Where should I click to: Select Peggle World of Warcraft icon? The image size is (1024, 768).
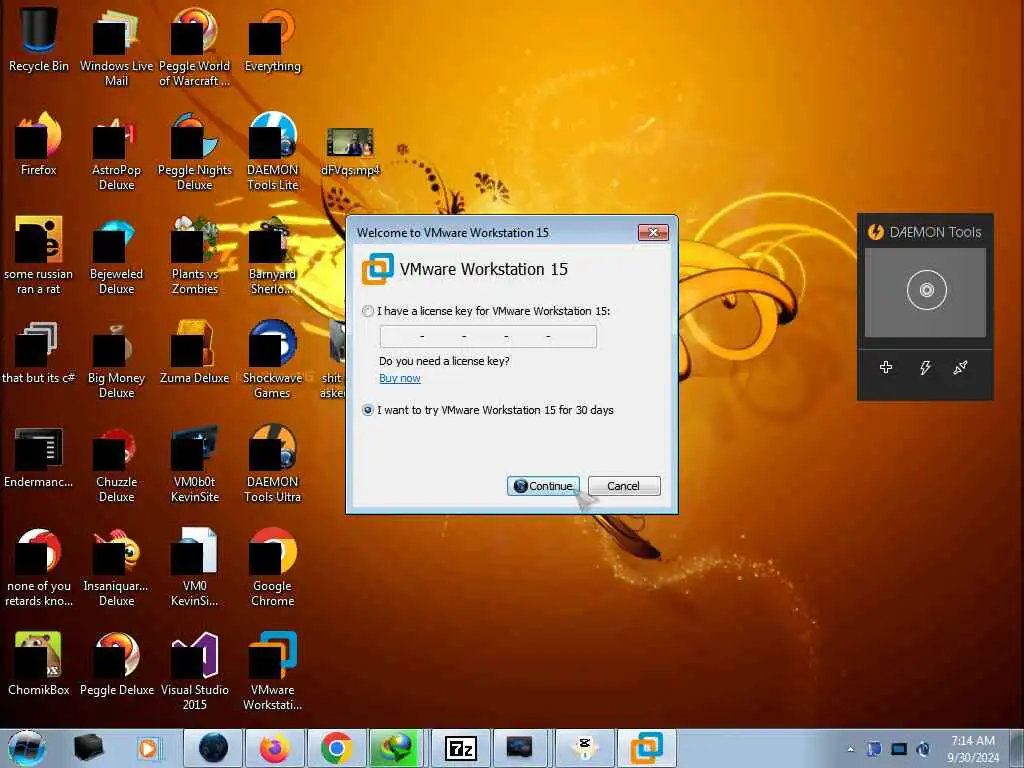point(195,46)
